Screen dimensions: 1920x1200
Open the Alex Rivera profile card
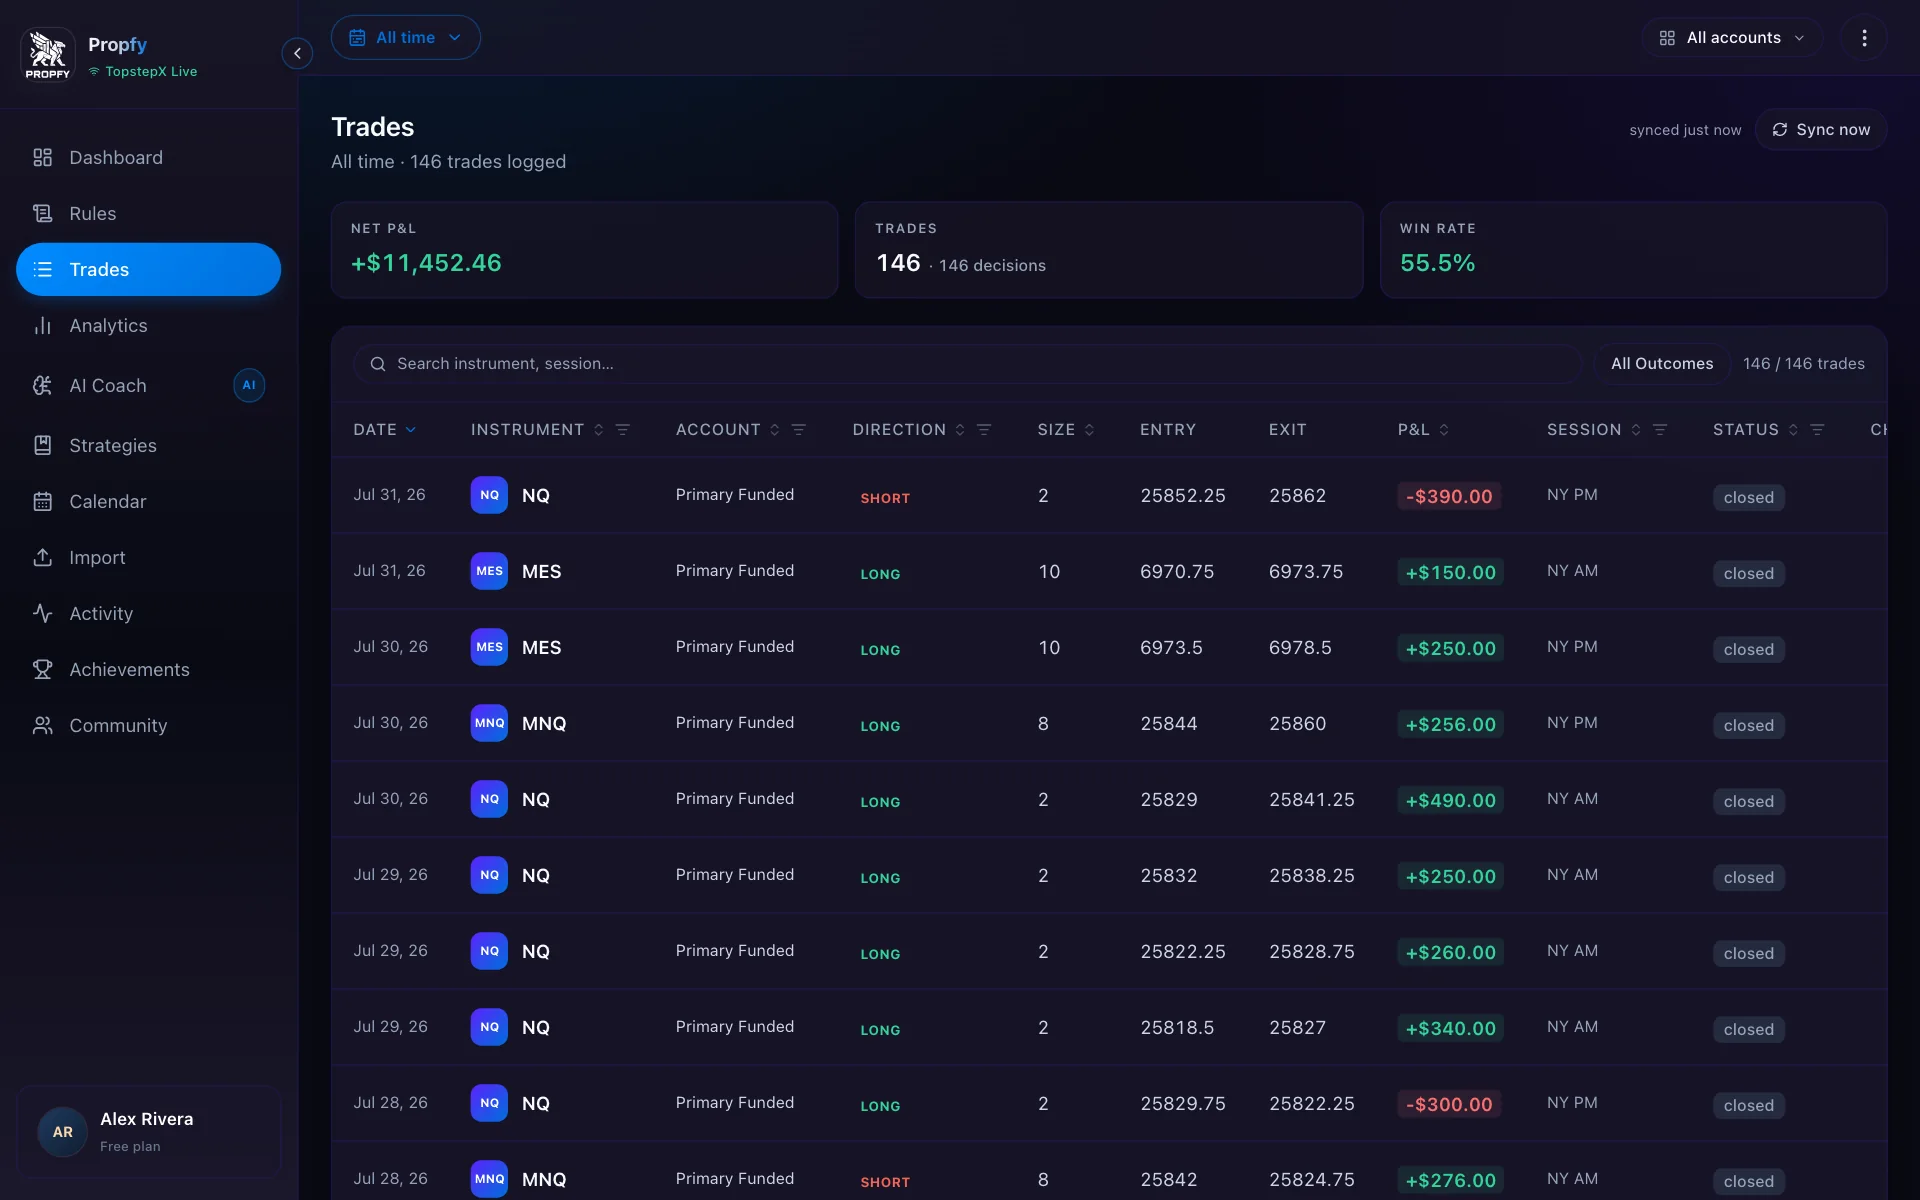point(149,1132)
